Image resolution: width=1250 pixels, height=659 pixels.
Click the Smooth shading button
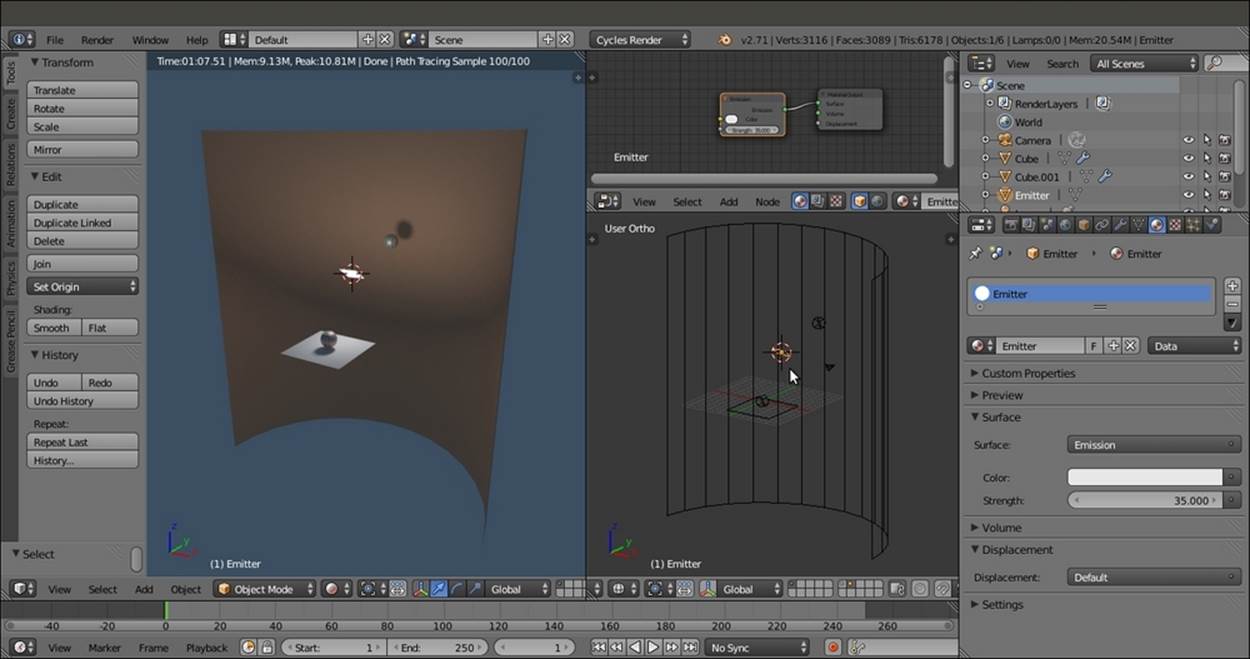(x=54, y=328)
